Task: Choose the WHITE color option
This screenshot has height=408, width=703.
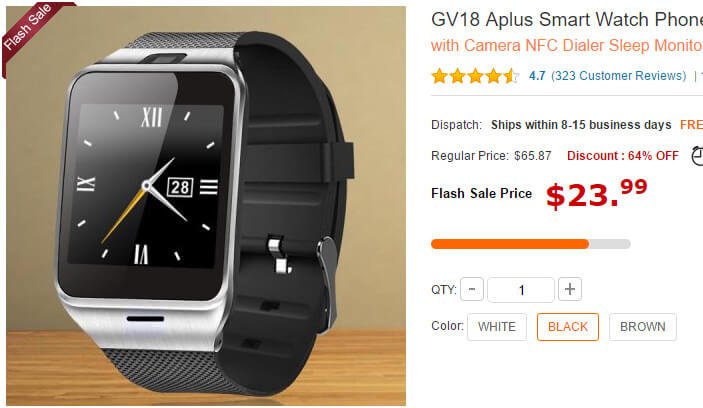Action: click(x=497, y=327)
